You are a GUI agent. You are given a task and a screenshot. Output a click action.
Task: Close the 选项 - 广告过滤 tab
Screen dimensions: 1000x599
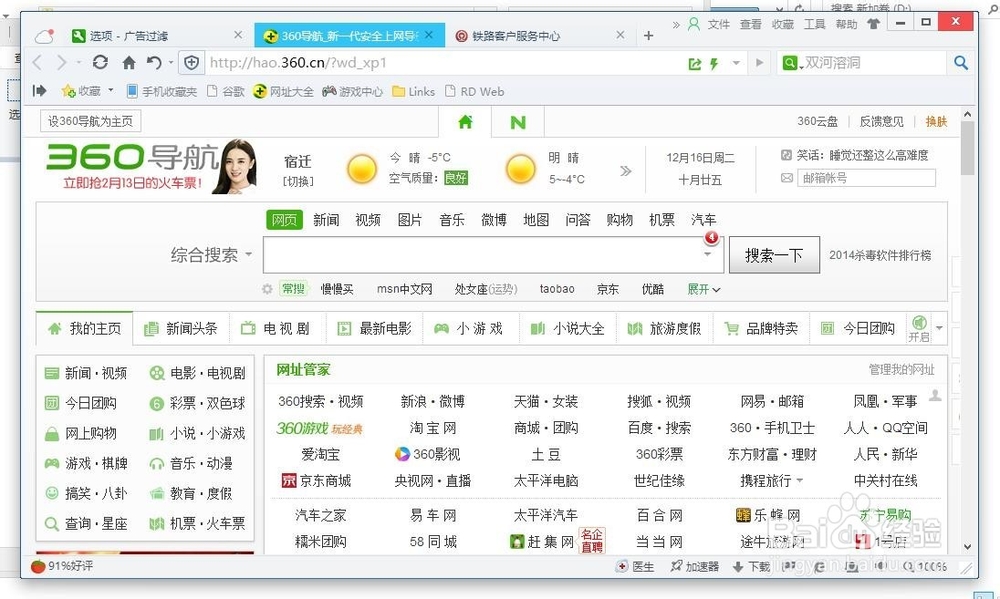[238, 35]
